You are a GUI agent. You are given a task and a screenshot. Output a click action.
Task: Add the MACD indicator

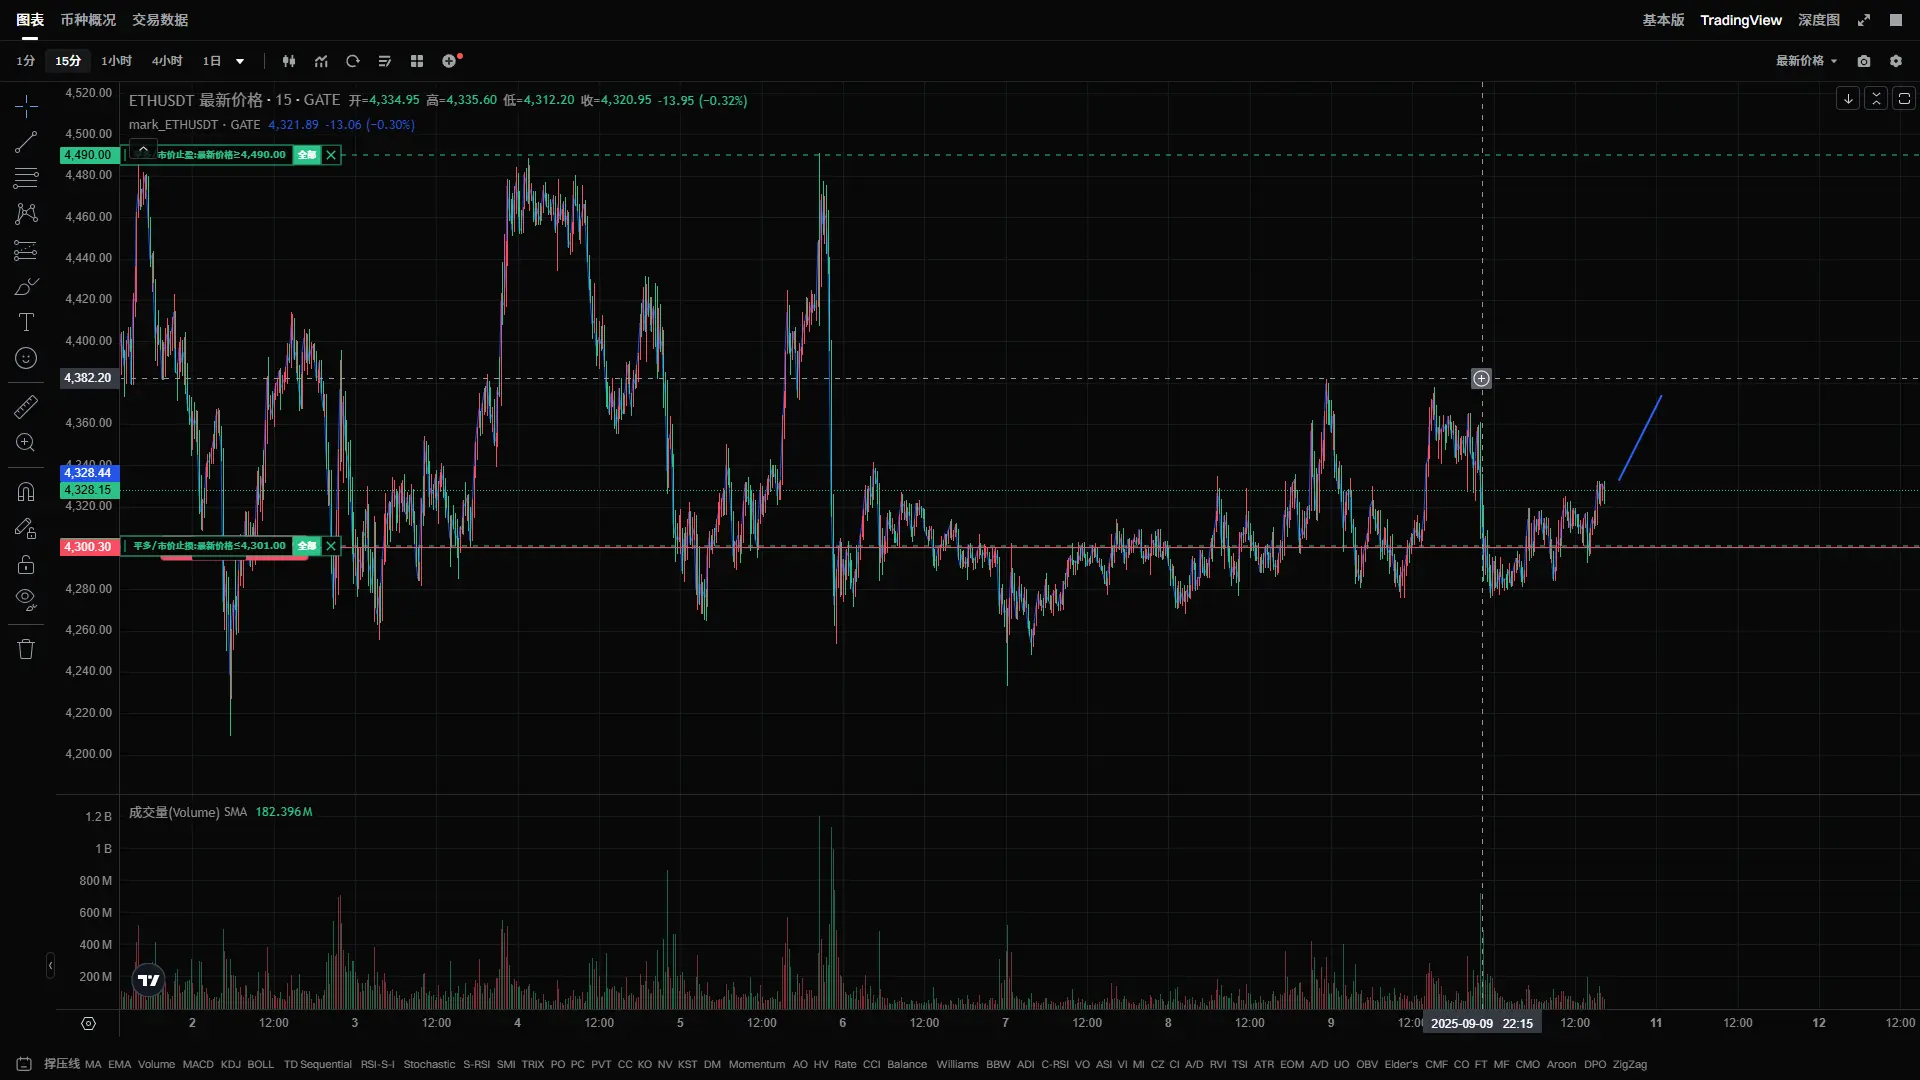pos(198,1064)
